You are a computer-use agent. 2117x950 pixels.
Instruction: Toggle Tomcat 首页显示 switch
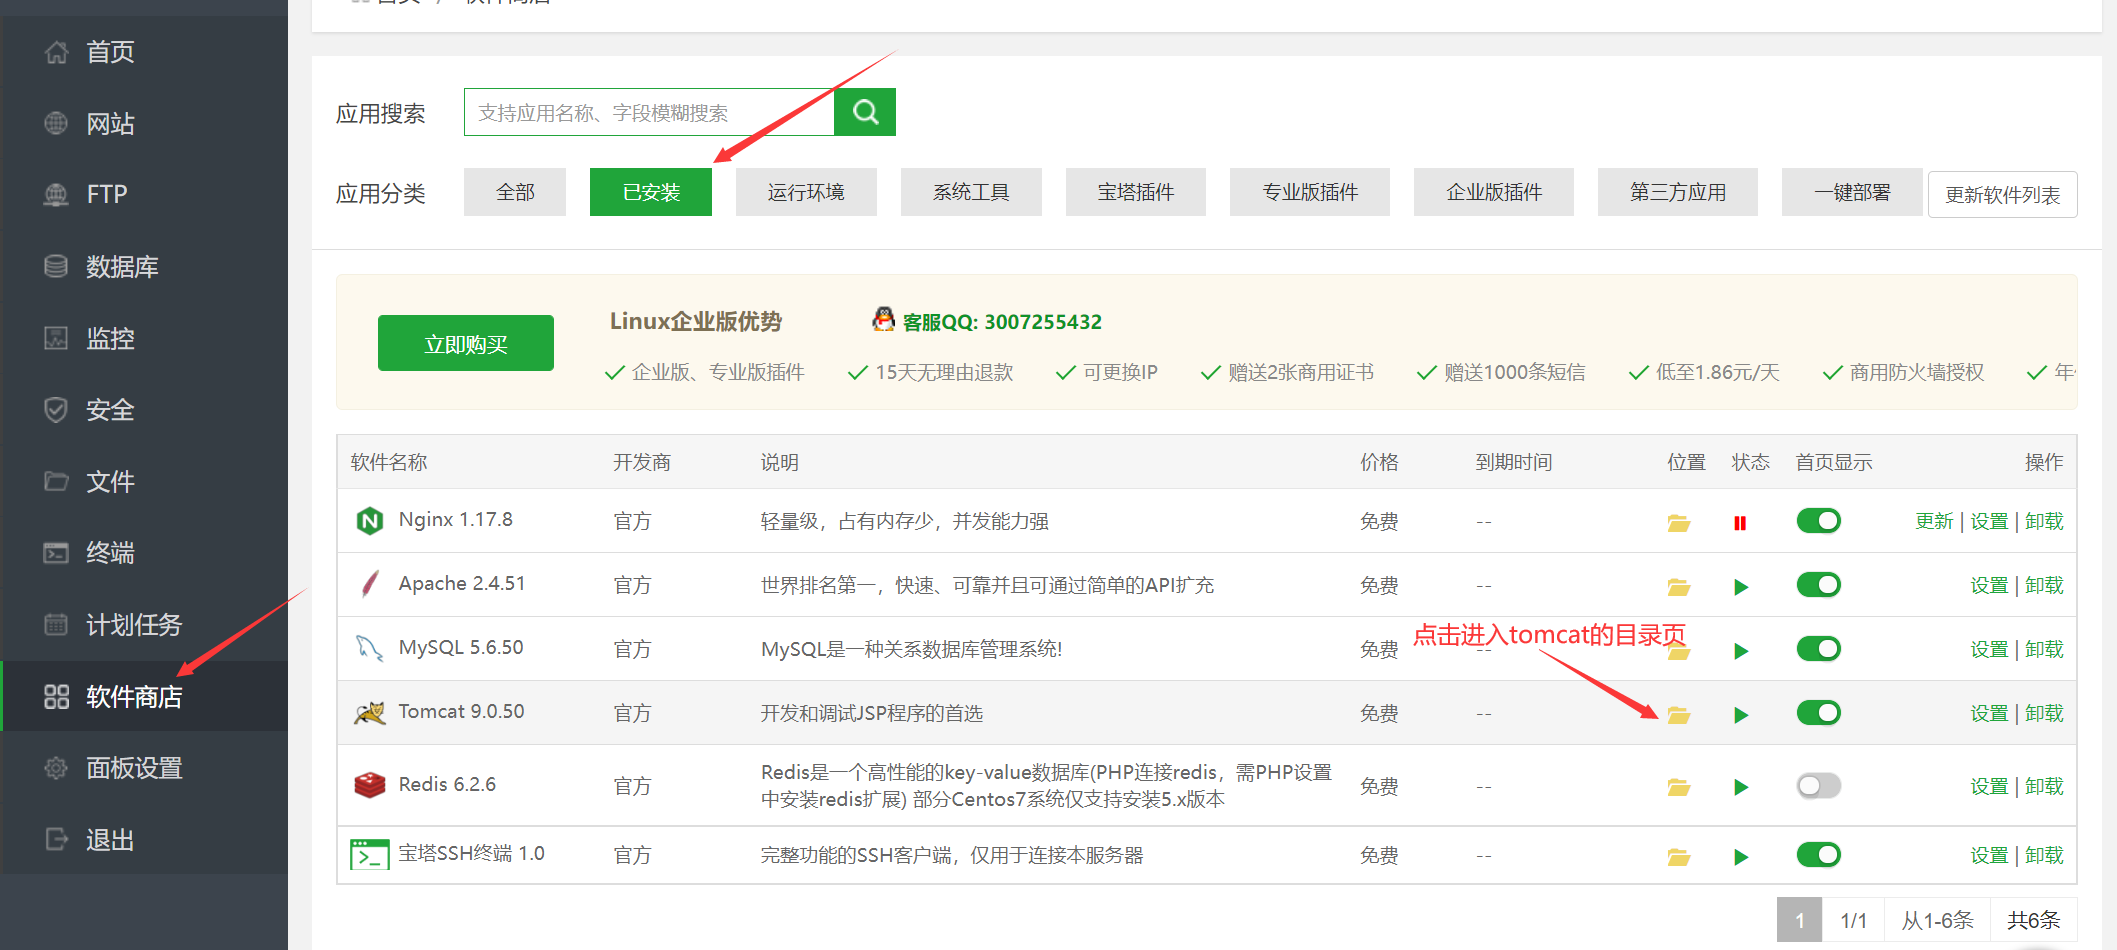(1818, 713)
